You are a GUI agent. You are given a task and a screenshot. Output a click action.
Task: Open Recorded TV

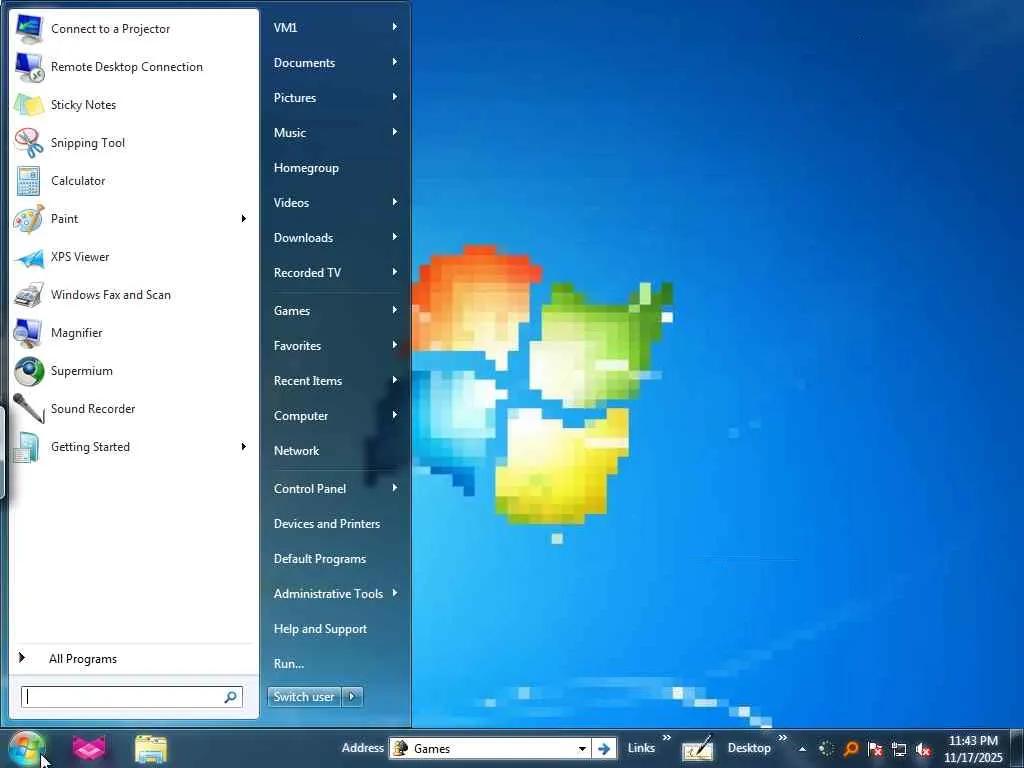coord(336,273)
